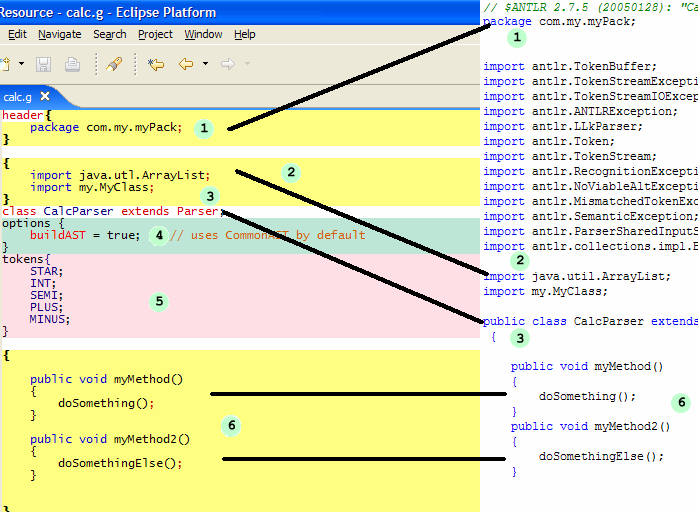
Task: Click the Print icon in toolbar
Action: coord(72,64)
